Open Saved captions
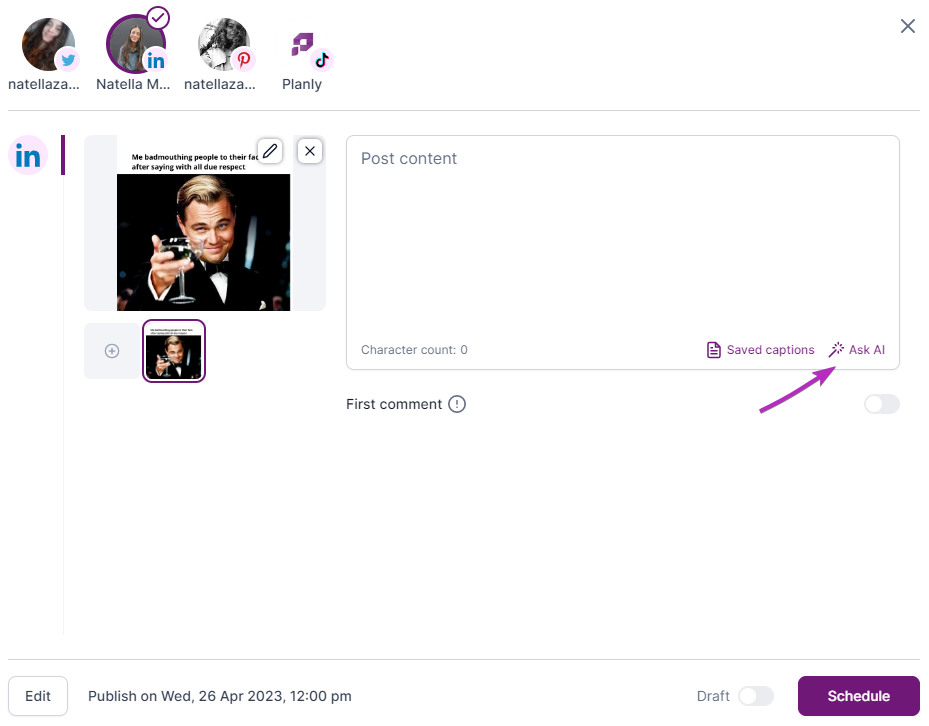The width and height of the screenshot is (929, 726). [x=760, y=350]
